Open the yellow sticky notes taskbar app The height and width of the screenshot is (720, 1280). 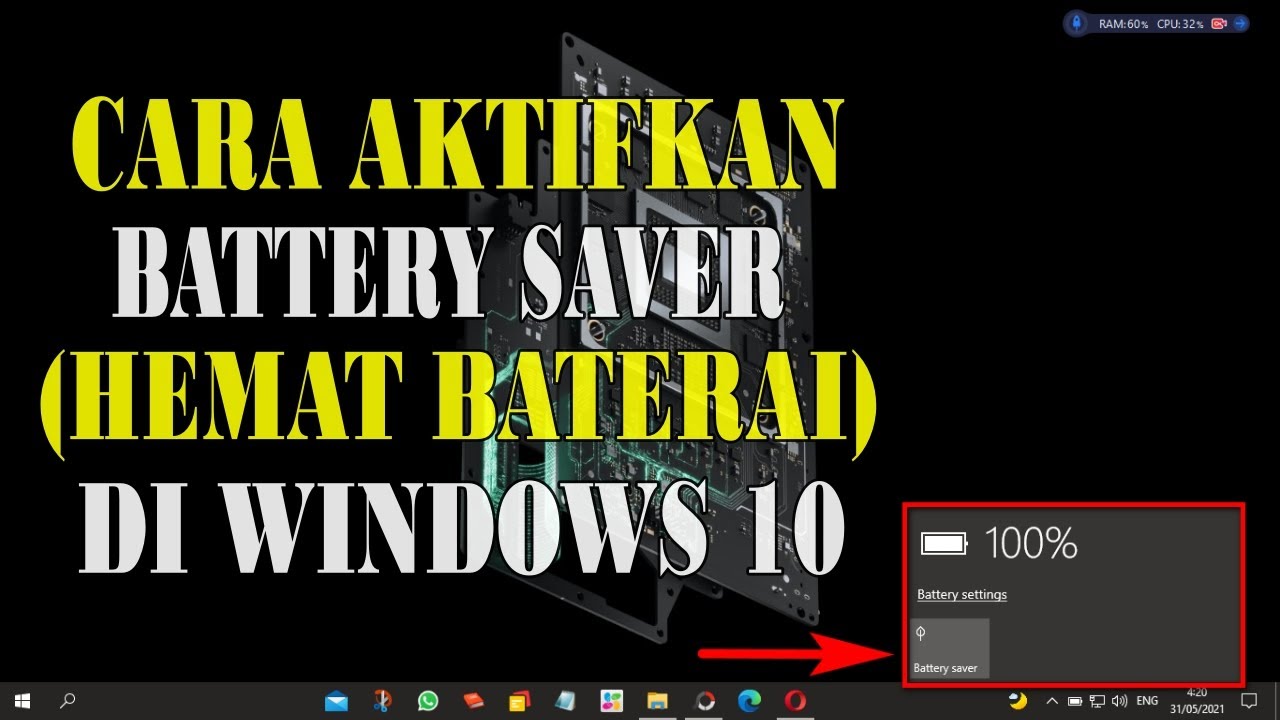tap(519, 701)
